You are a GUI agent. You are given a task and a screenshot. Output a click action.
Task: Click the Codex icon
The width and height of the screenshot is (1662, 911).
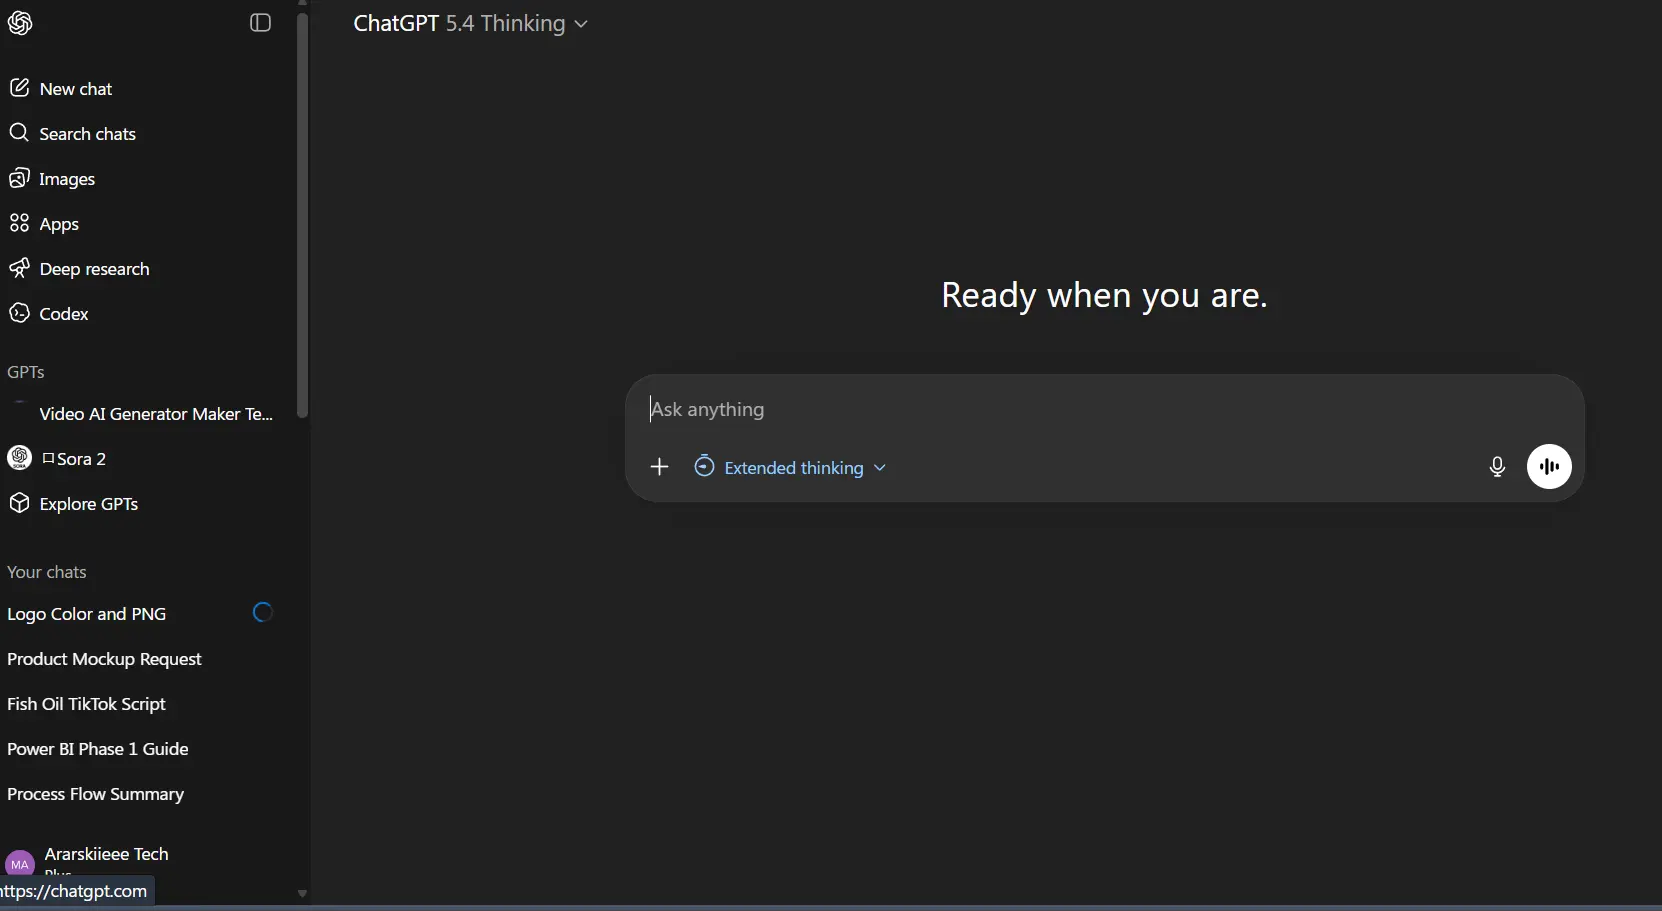pos(19,313)
